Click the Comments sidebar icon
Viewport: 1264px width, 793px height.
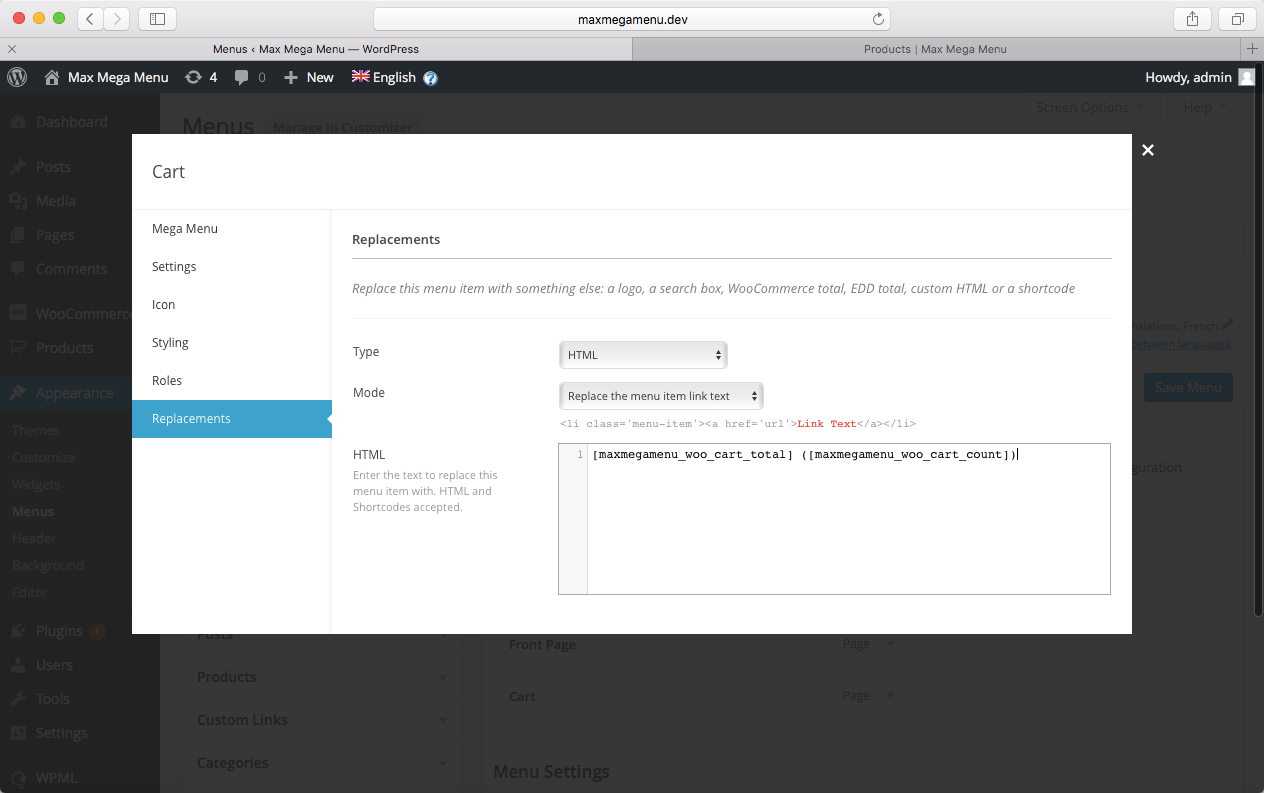18,269
